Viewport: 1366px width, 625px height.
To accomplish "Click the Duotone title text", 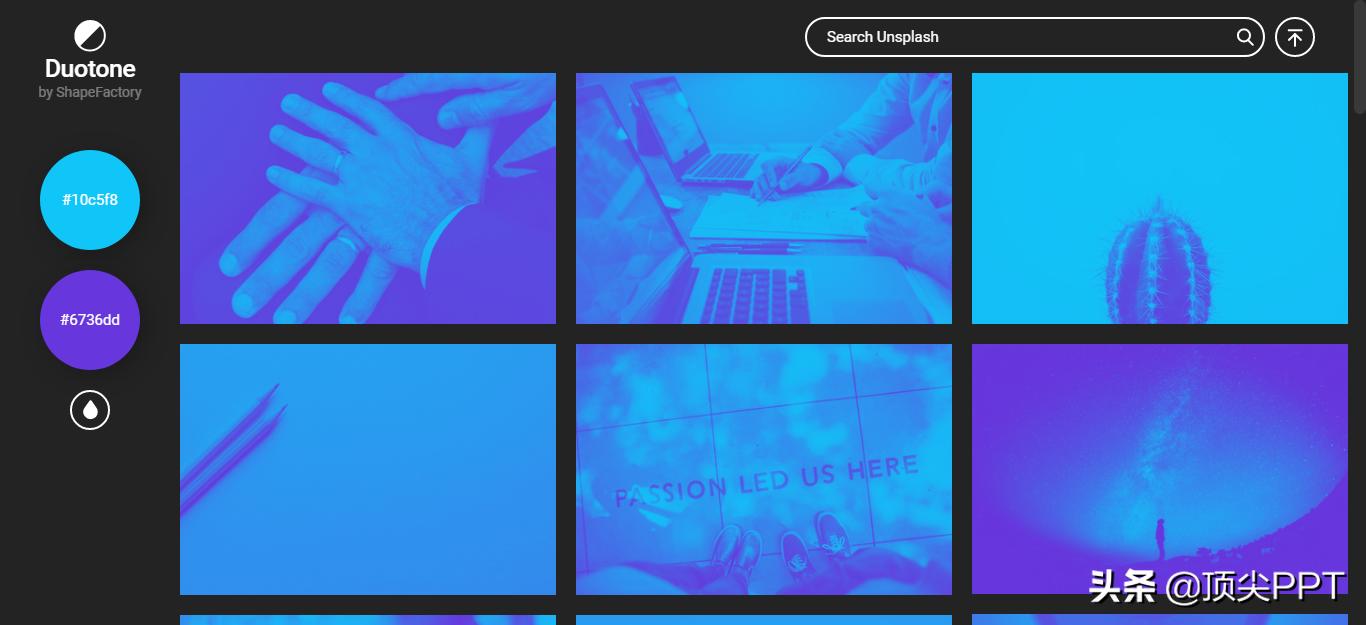I will (90, 69).
